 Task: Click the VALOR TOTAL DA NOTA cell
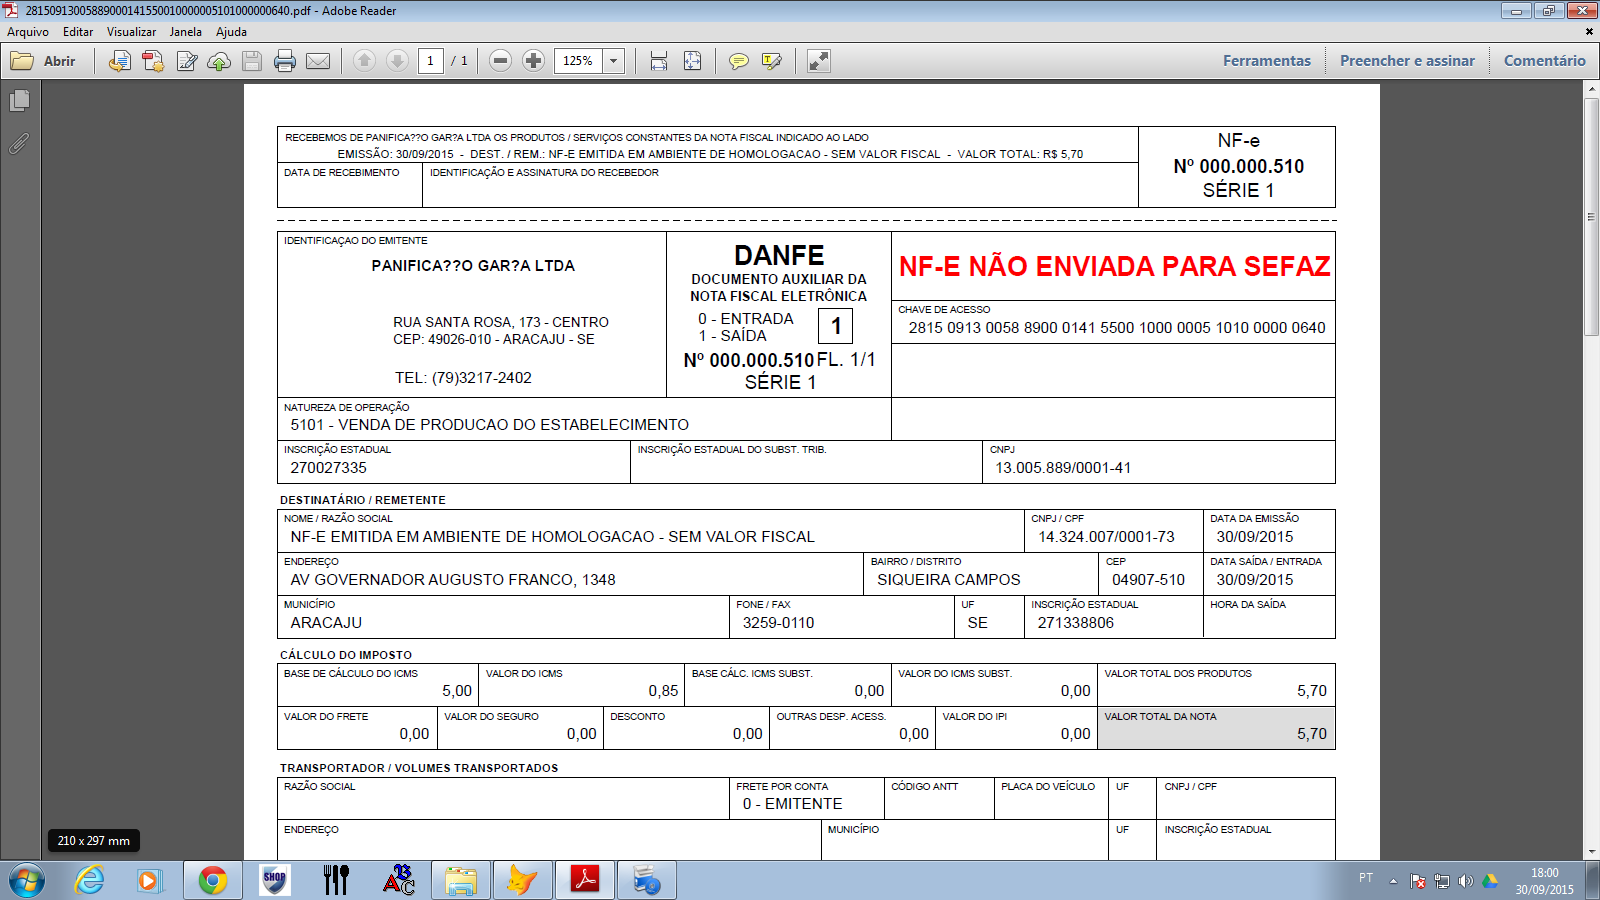[1216, 728]
